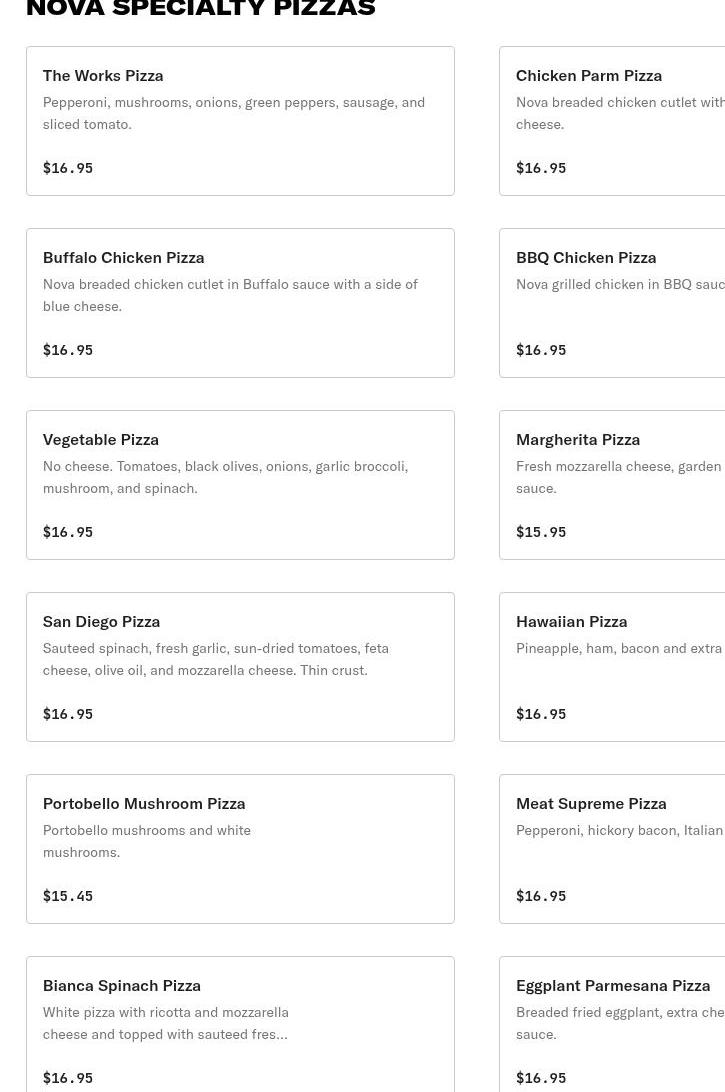Click The Works Pizza toppings description

click(233, 113)
